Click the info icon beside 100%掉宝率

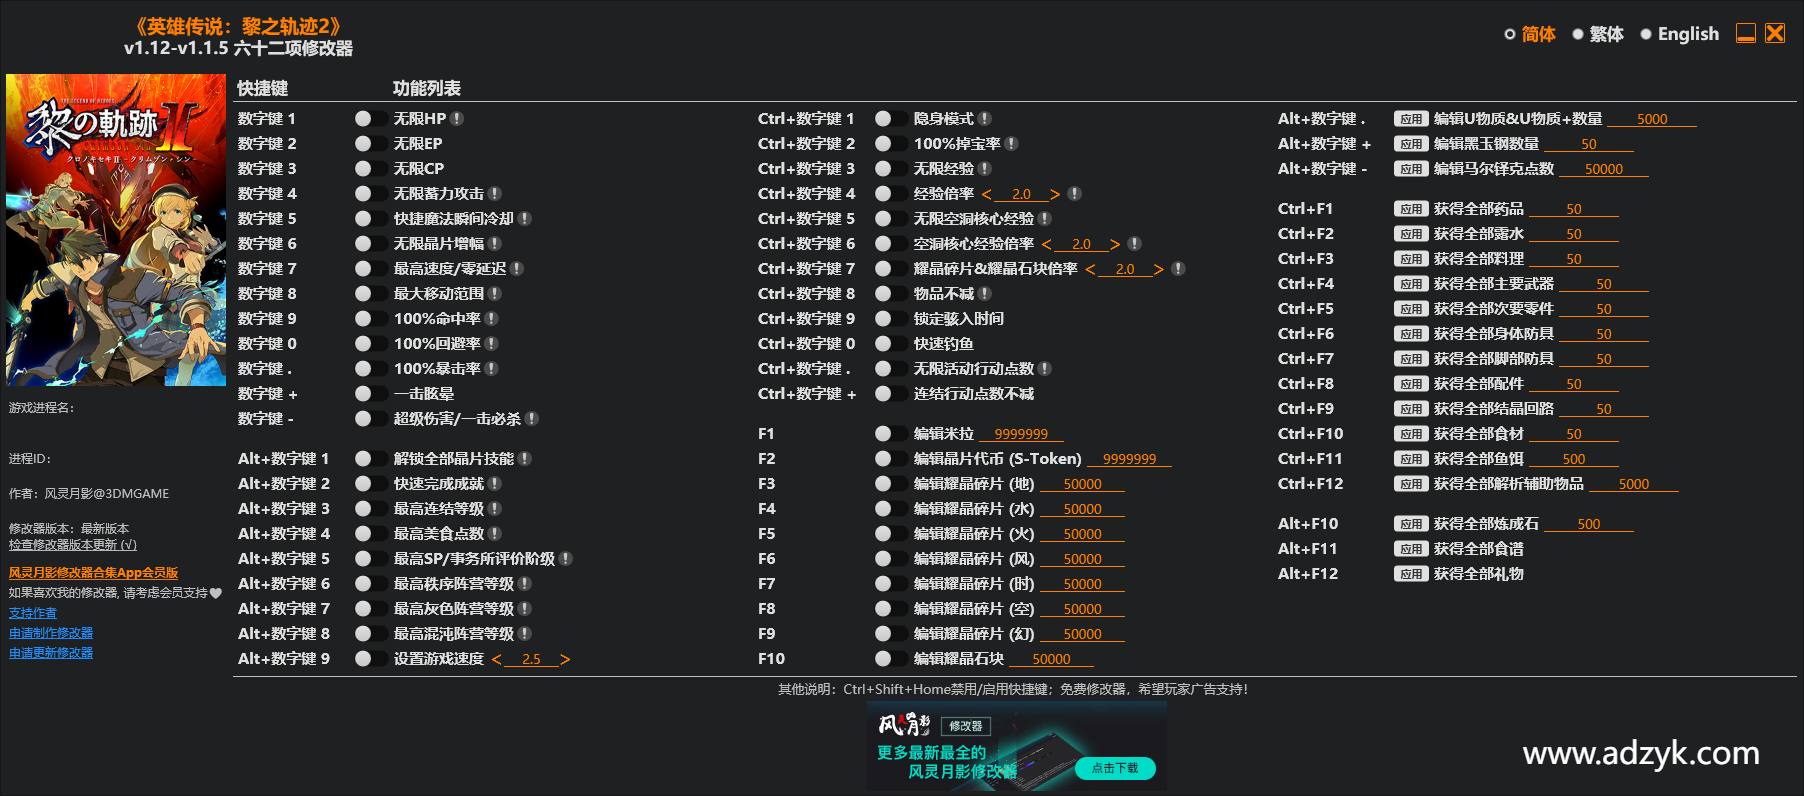1012,143
